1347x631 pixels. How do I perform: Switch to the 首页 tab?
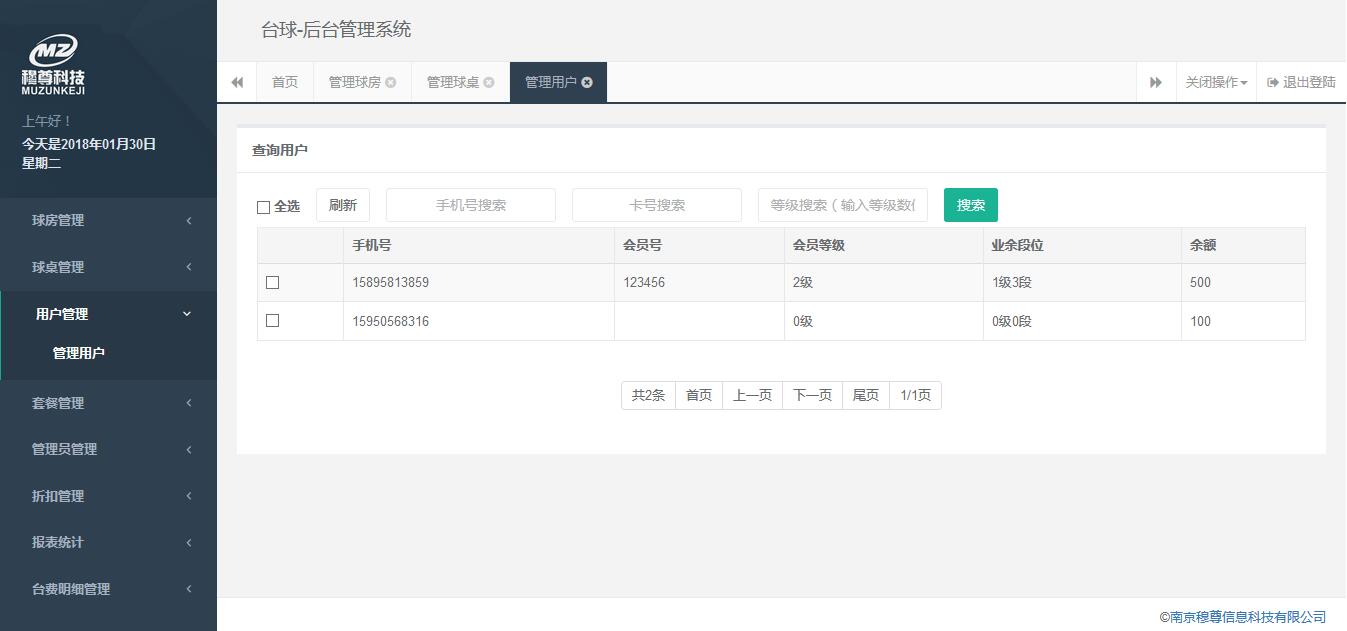285,82
